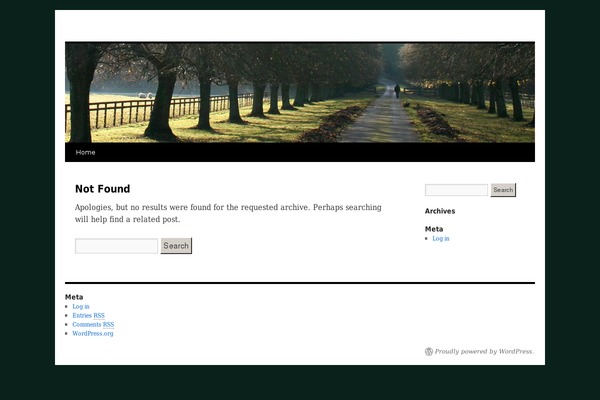Image resolution: width=600 pixels, height=400 pixels.
Task: Open the footer Log in link
Action: (81, 307)
